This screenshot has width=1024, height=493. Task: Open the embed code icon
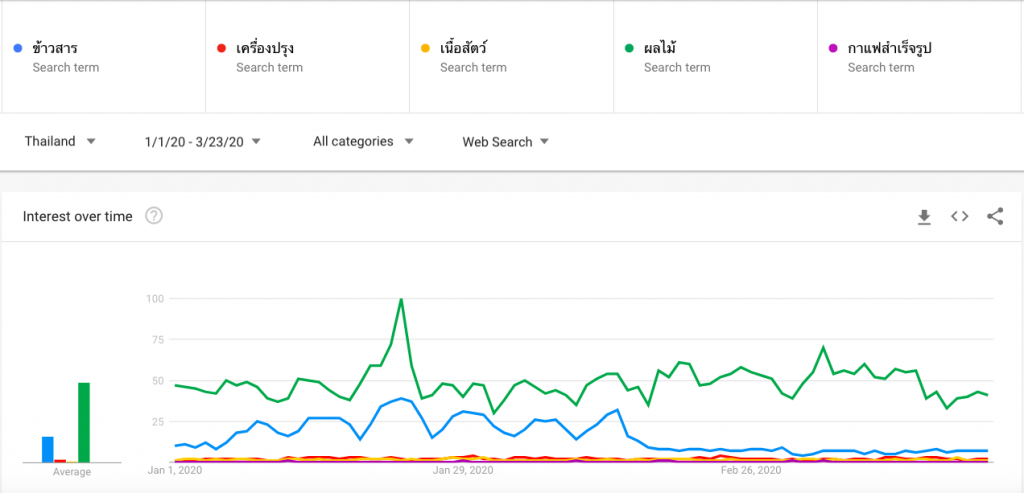coord(959,216)
